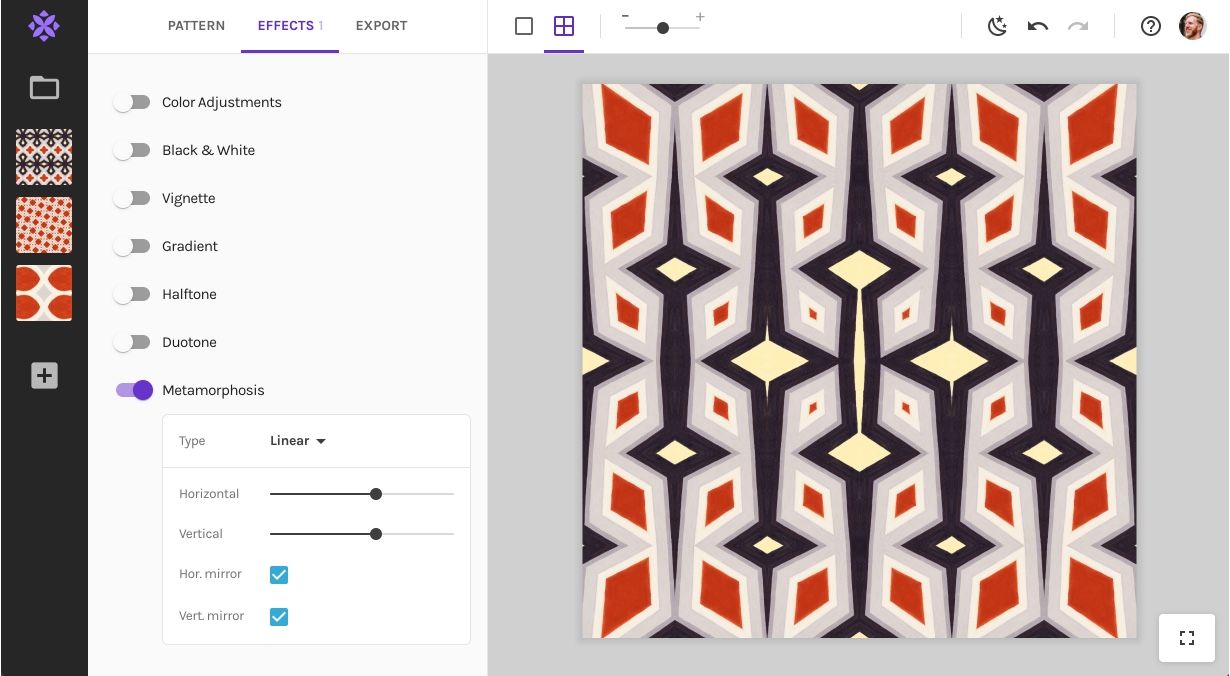Switch to single tile view icon
Viewport: 1230px width, 676px height.
click(x=524, y=26)
